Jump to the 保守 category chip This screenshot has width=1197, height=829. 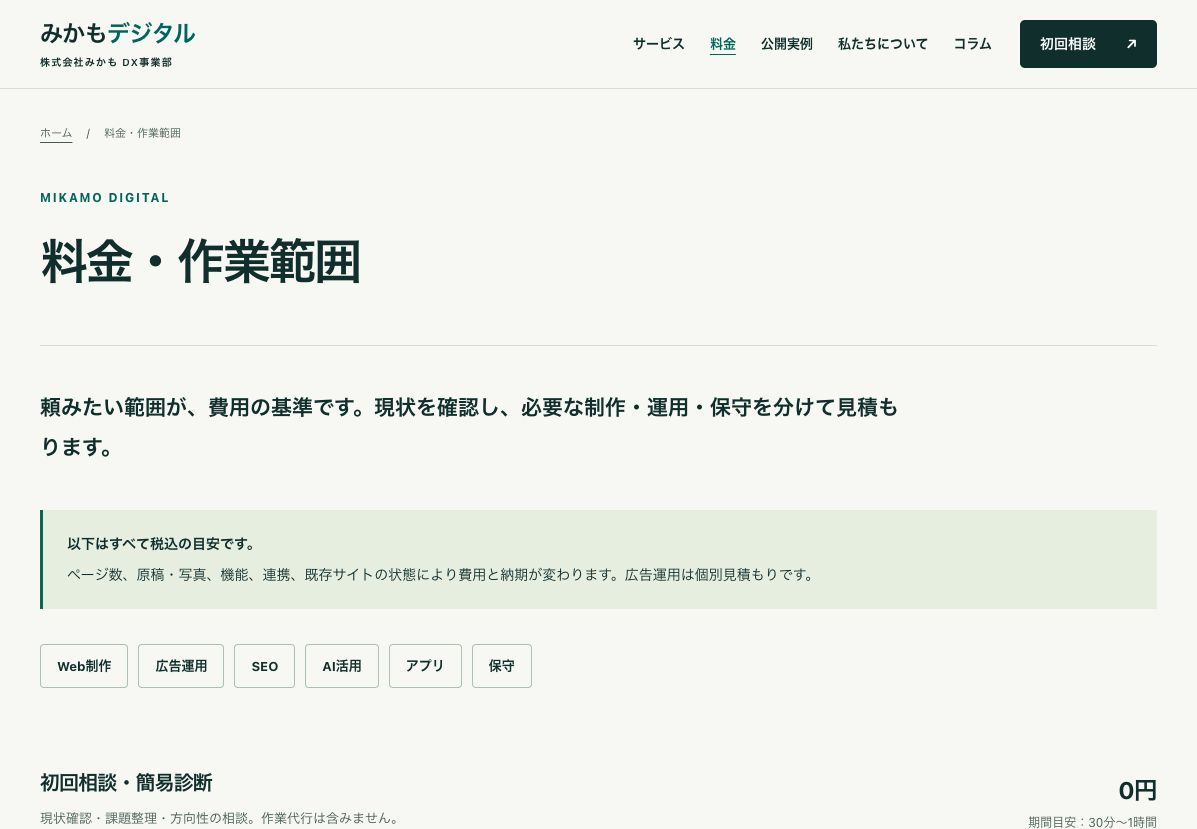pyautogui.click(x=502, y=666)
